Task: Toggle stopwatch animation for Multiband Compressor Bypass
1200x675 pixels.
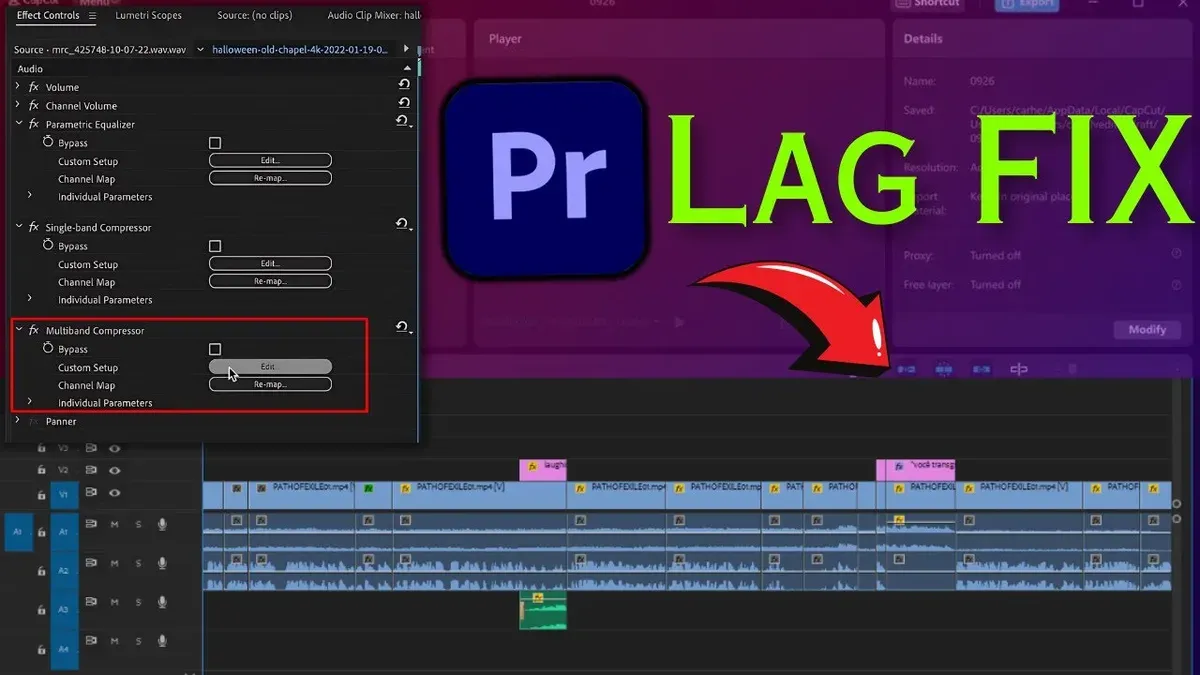Action: 48,348
